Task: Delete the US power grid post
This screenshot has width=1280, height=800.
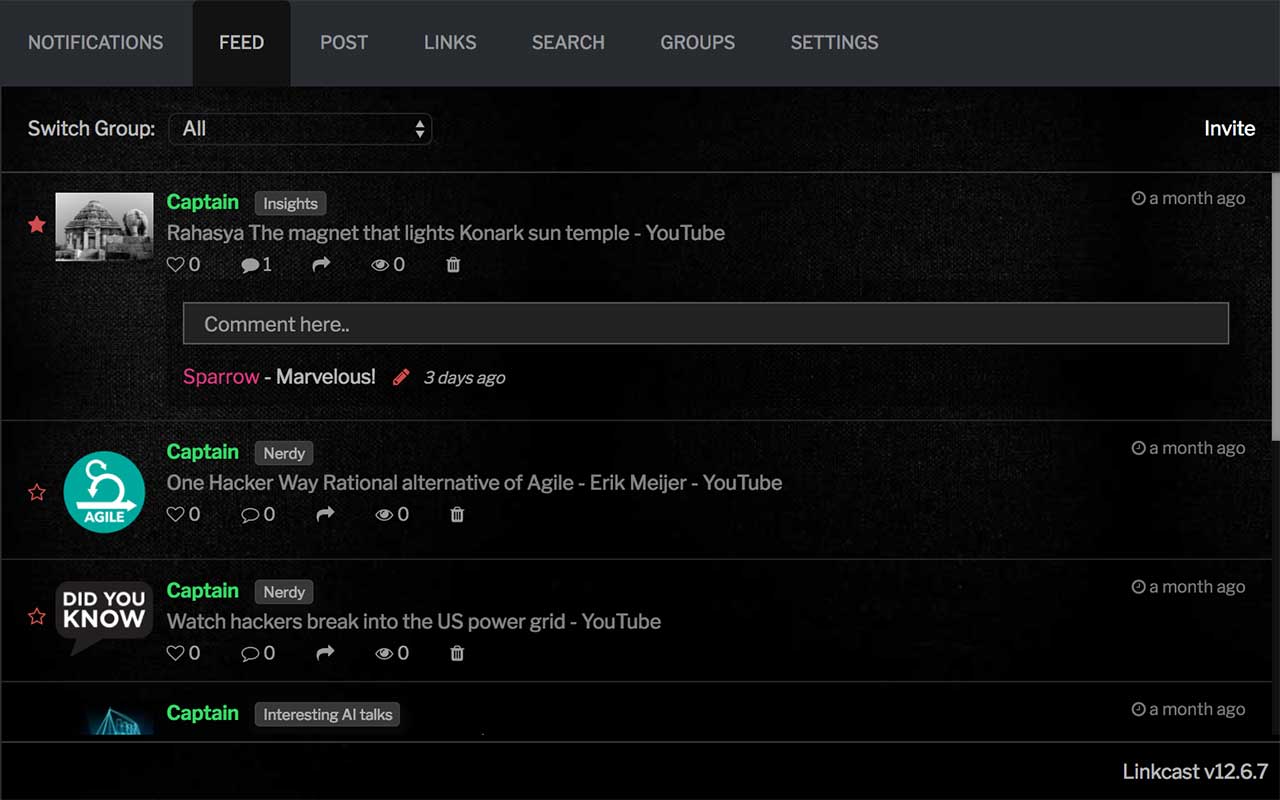Action: (457, 654)
